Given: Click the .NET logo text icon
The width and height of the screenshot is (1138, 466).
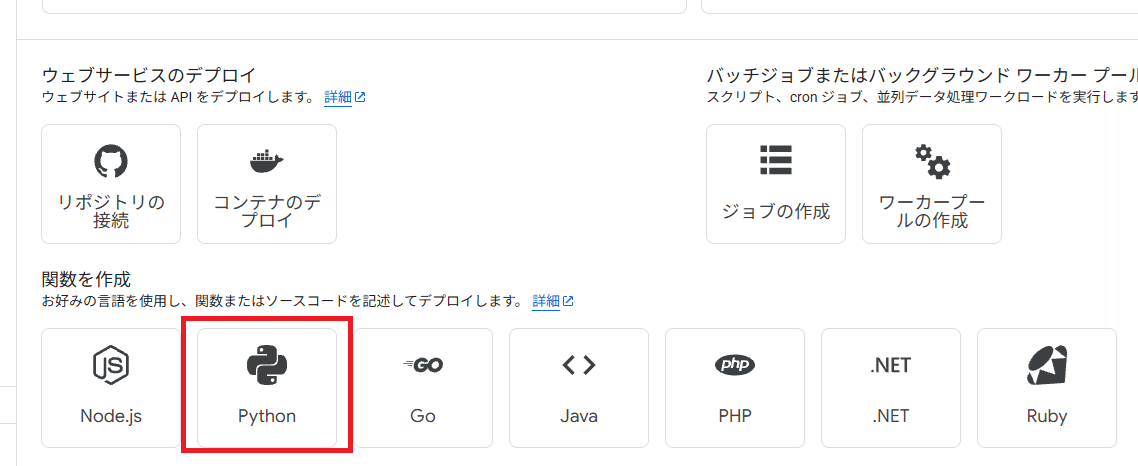Looking at the screenshot, I should pos(891,365).
